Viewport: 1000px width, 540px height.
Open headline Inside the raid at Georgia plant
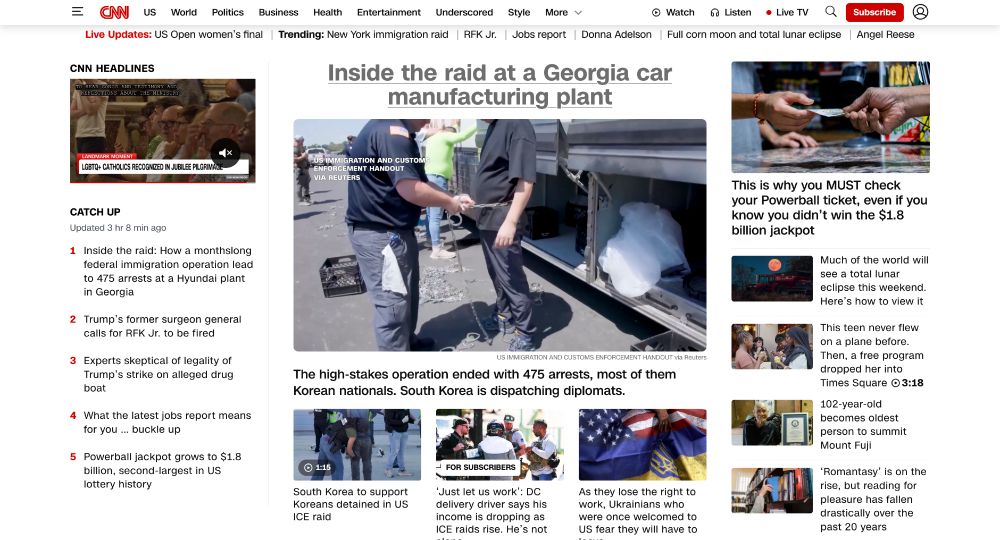499,85
